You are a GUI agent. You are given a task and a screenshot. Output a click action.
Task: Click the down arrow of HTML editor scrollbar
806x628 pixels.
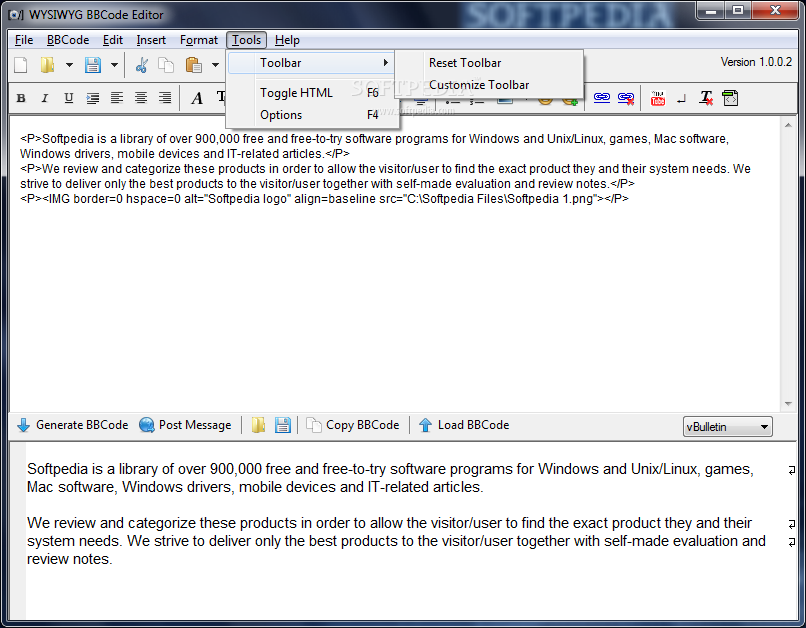(788, 404)
